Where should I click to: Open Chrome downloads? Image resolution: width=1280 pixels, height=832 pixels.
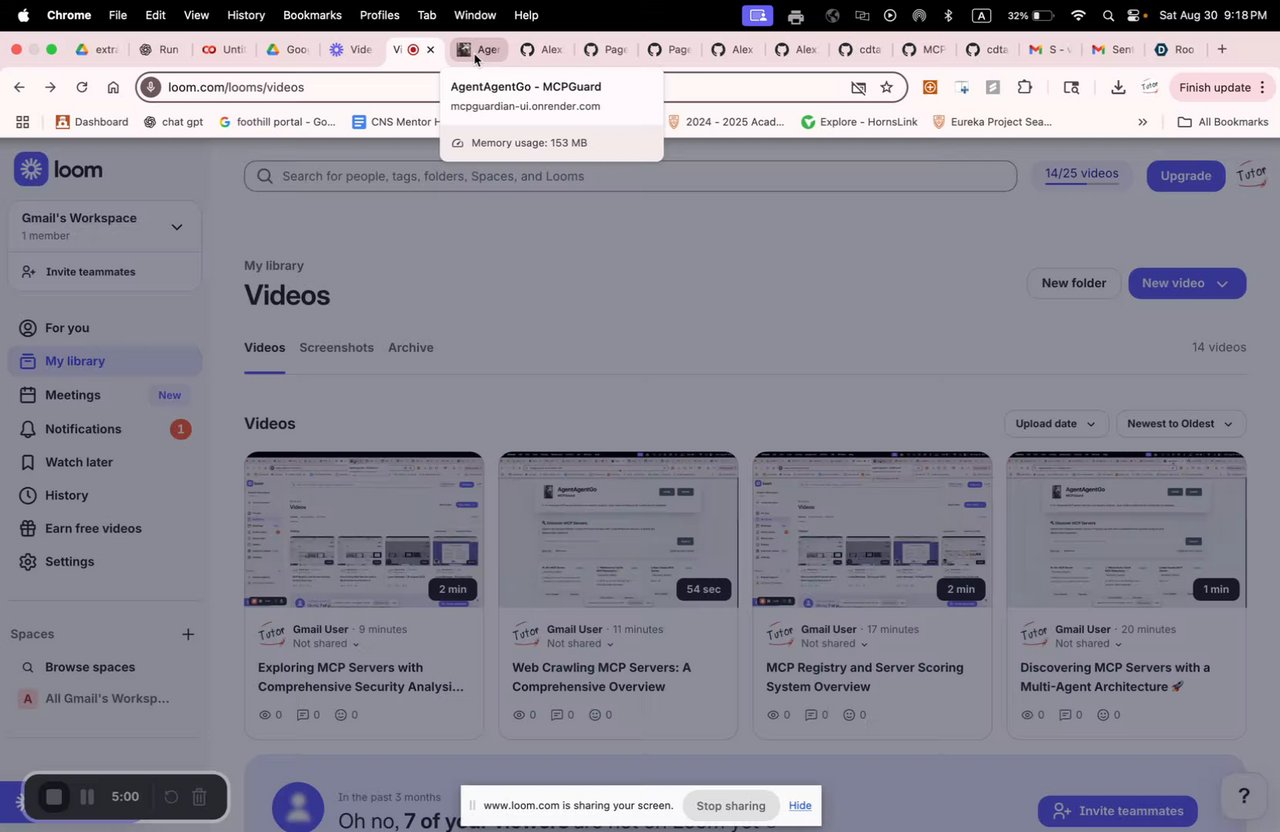pyautogui.click(x=1118, y=88)
